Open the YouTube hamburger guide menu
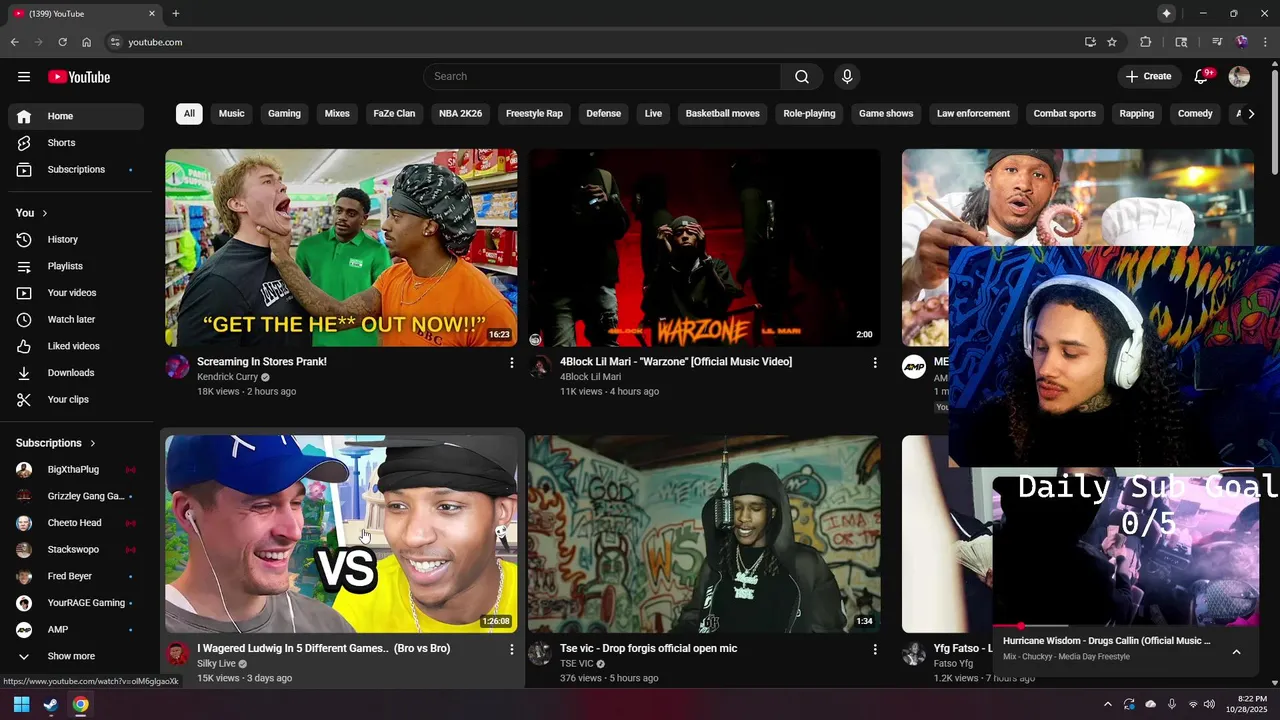The image size is (1280, 720). point(24,77)
